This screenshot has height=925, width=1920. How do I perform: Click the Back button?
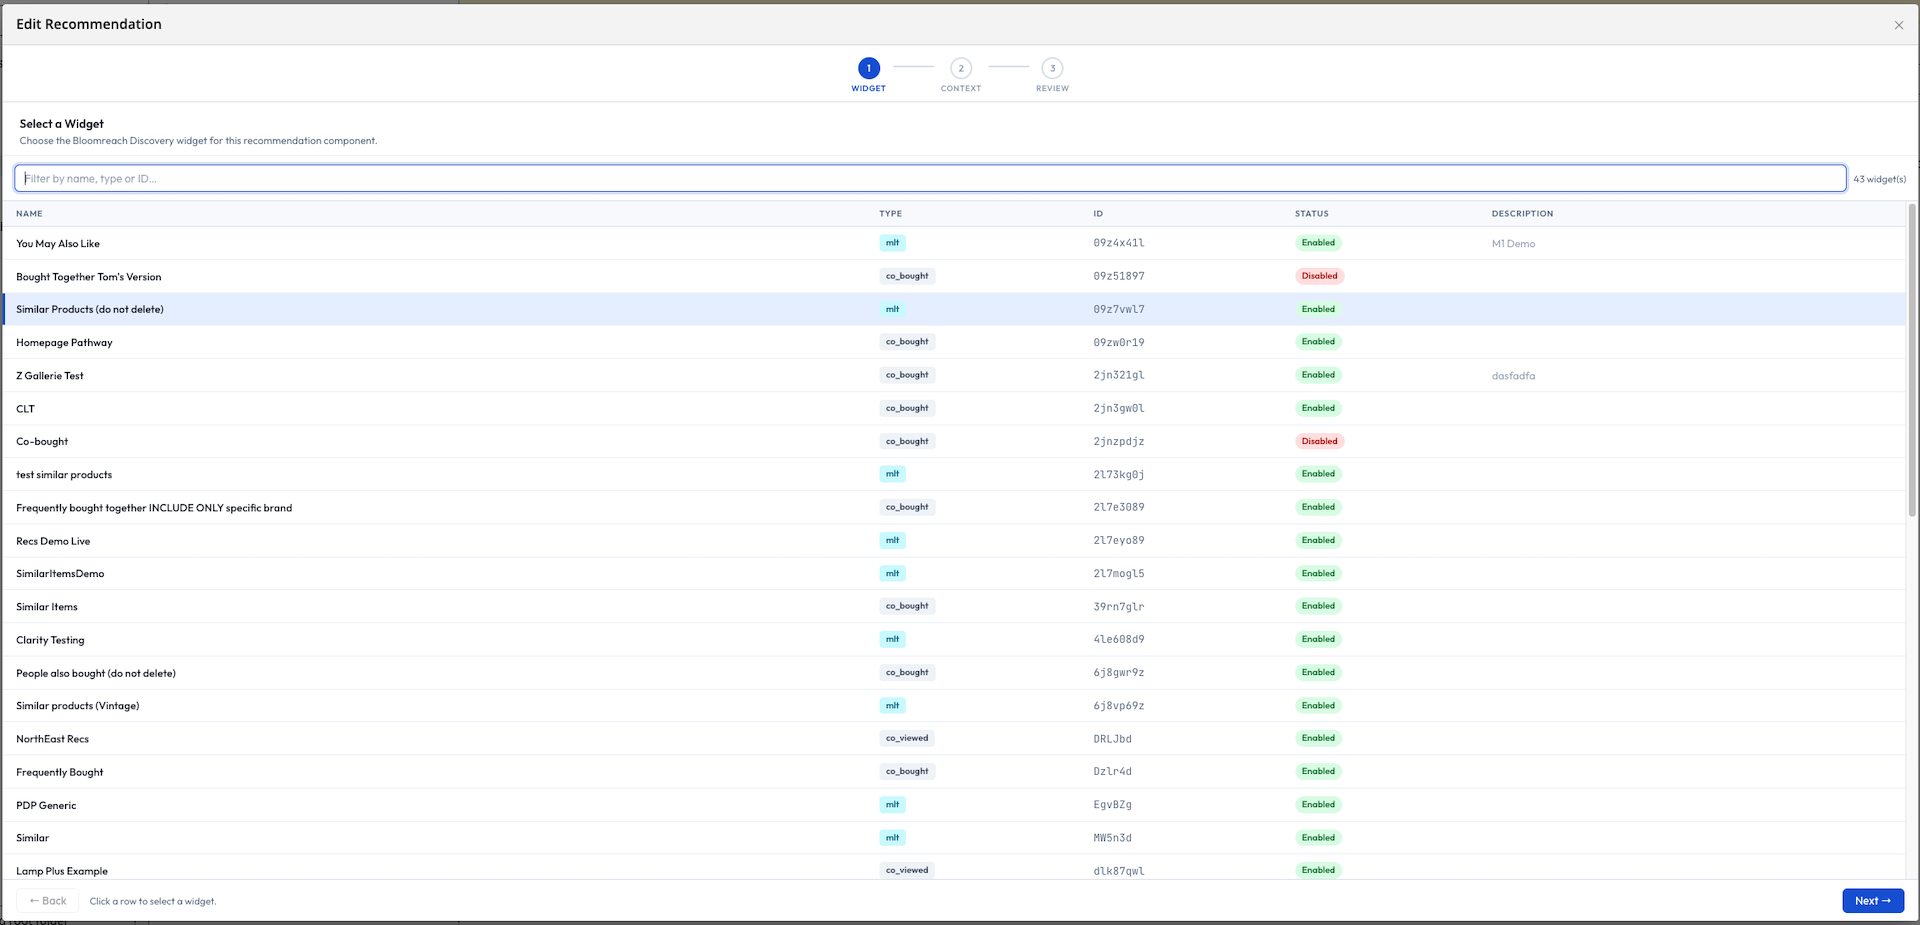(x=48, y=901)
